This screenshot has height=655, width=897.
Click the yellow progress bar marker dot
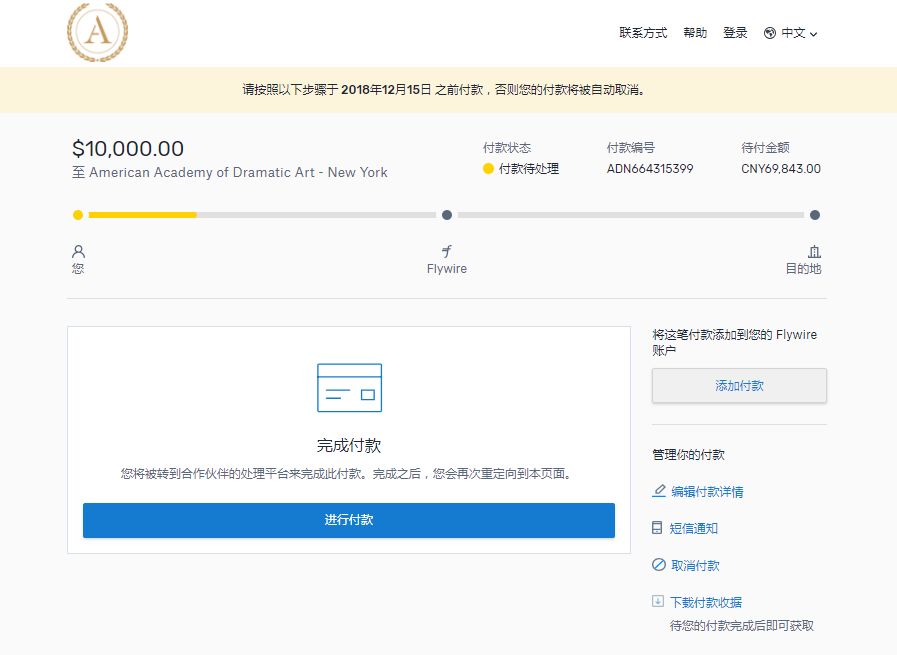pos(78,214)
